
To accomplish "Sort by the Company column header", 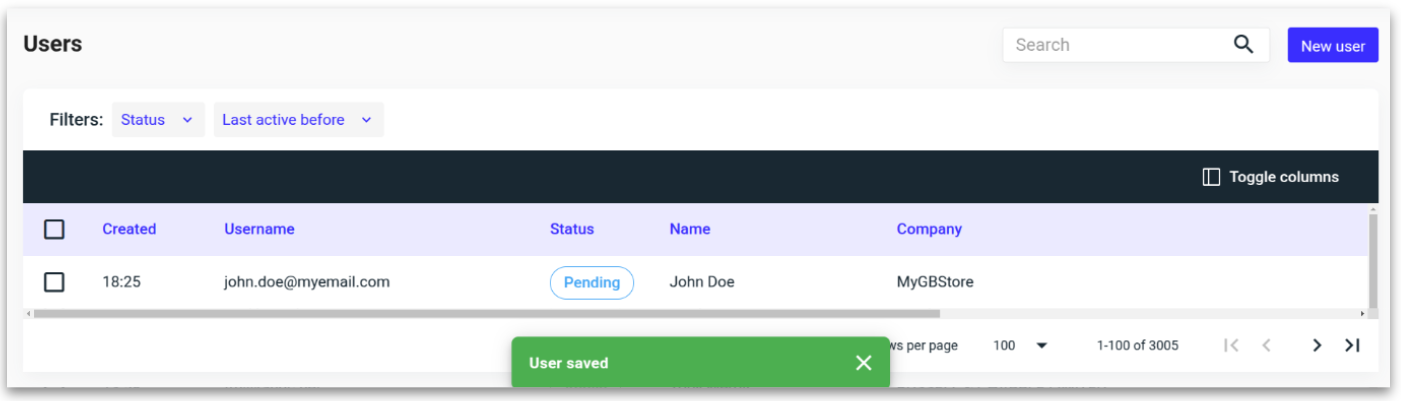I will coord(929,229).
